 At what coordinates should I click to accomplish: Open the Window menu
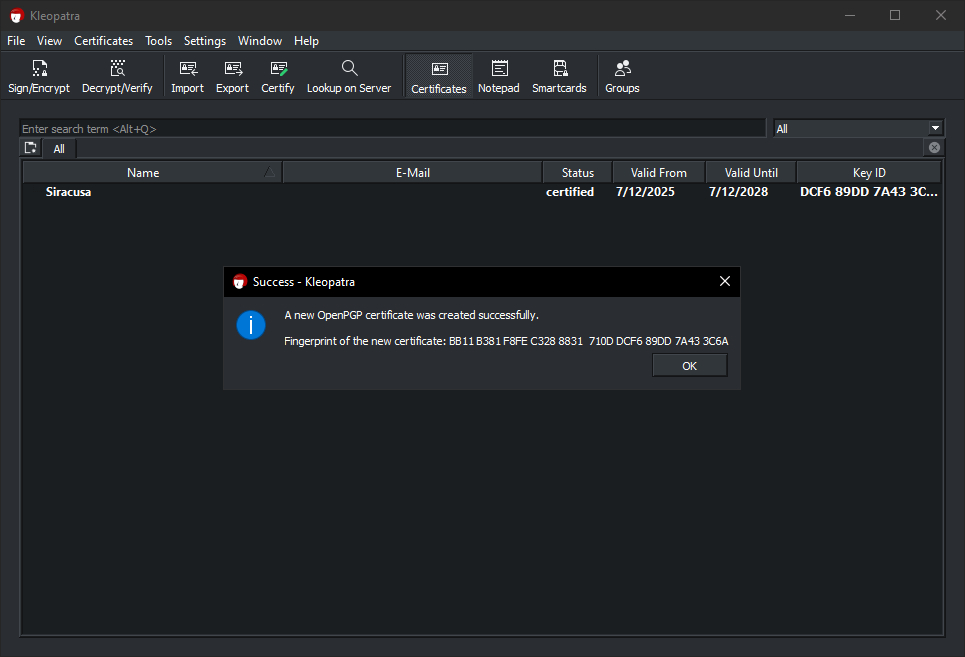pos(260,41)
